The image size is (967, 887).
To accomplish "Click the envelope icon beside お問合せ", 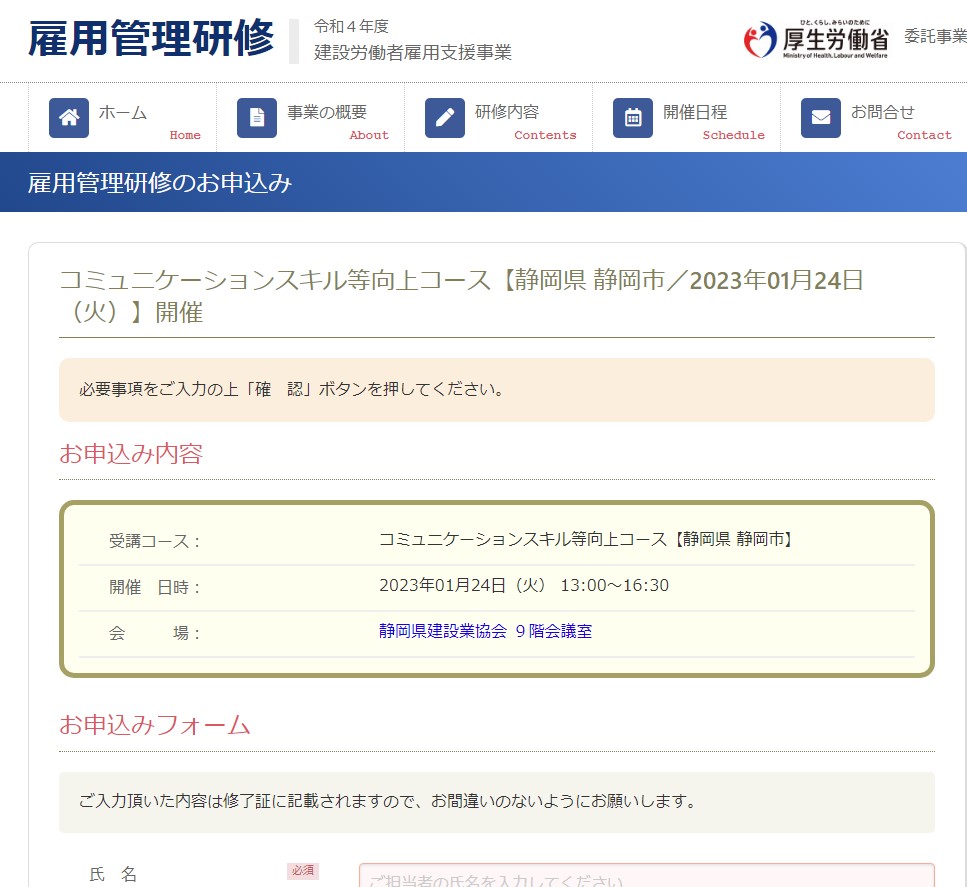I will [821, 118].
